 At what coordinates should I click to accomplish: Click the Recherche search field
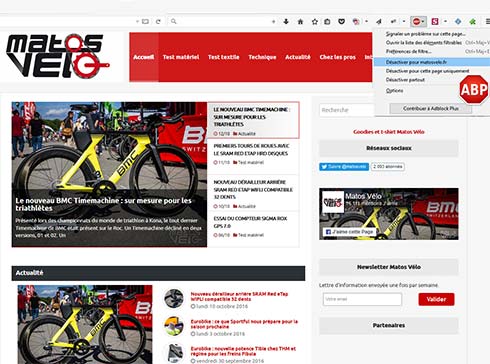pos(347,110)
